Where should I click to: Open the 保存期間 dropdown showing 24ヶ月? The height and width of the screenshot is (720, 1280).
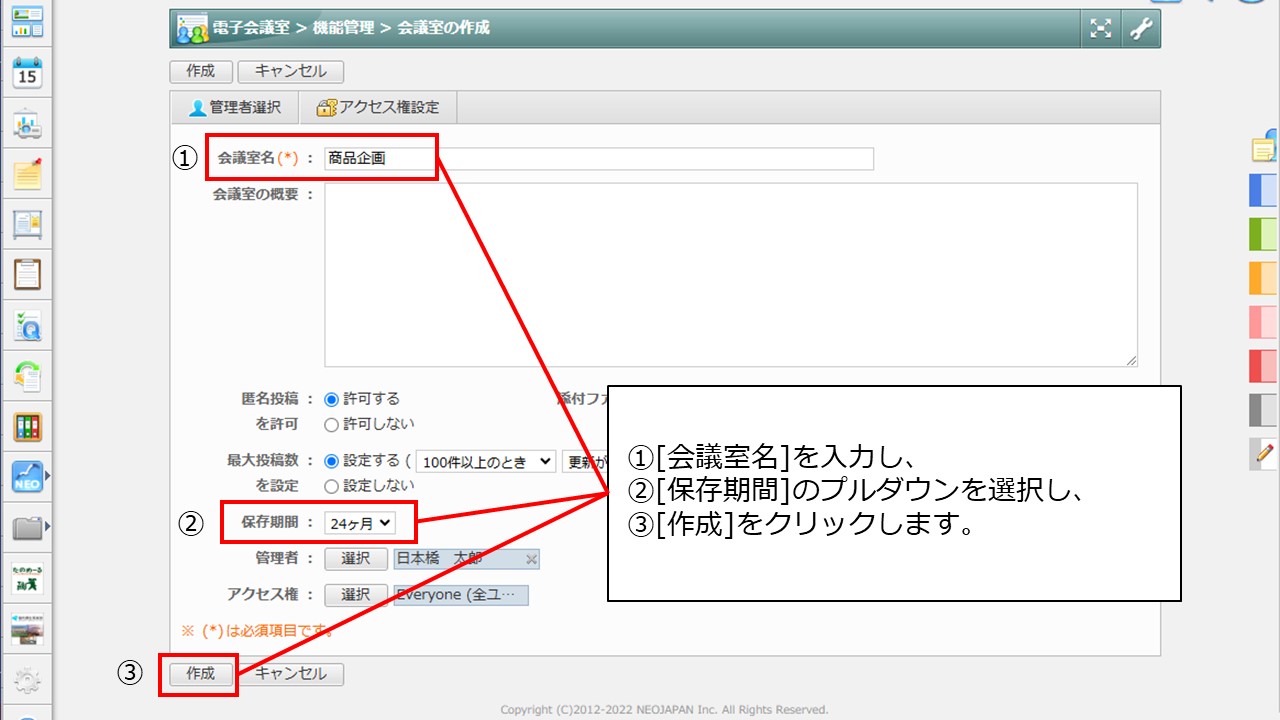pyautogui.click(x=360, y=522)
